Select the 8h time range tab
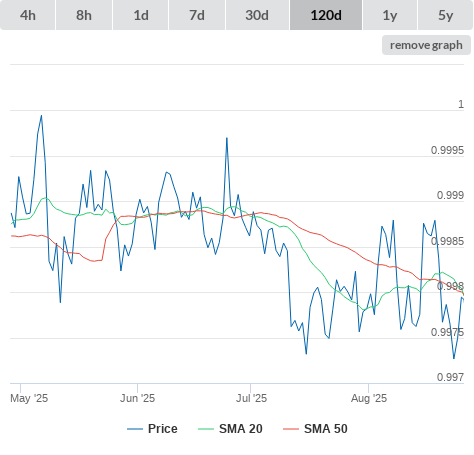 point(84,15)
